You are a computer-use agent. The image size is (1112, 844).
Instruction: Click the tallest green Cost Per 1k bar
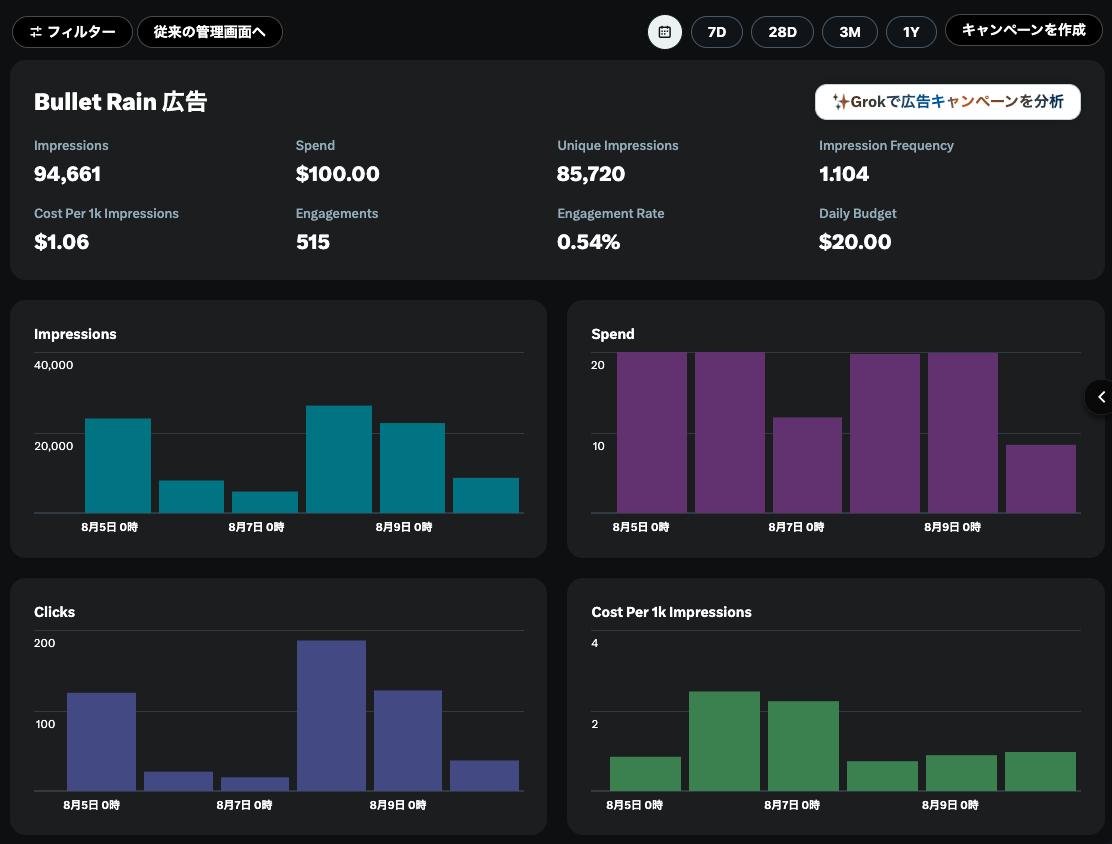tap(724, 741)
